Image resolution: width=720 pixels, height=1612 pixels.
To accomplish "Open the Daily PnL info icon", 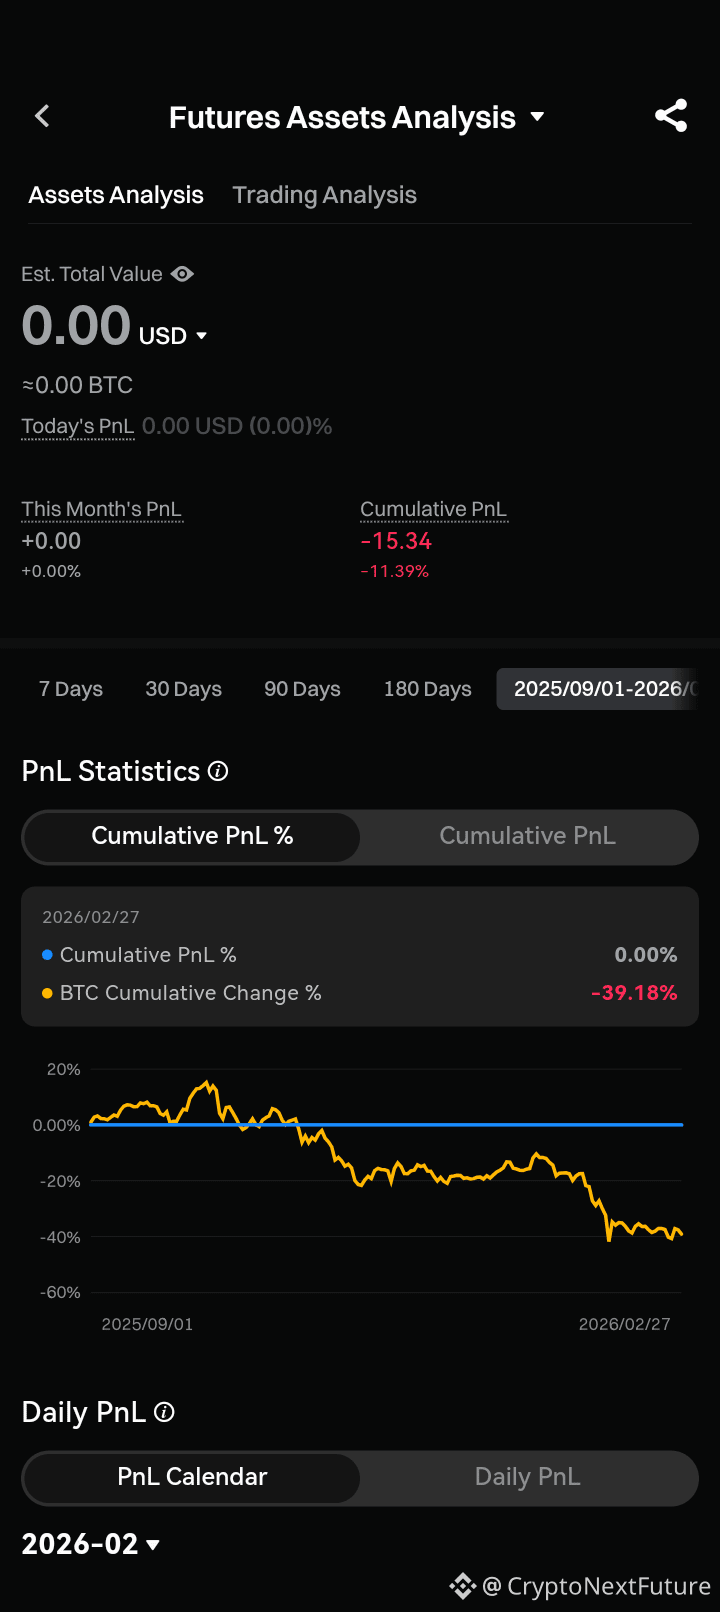I will tap(164, 1412).
